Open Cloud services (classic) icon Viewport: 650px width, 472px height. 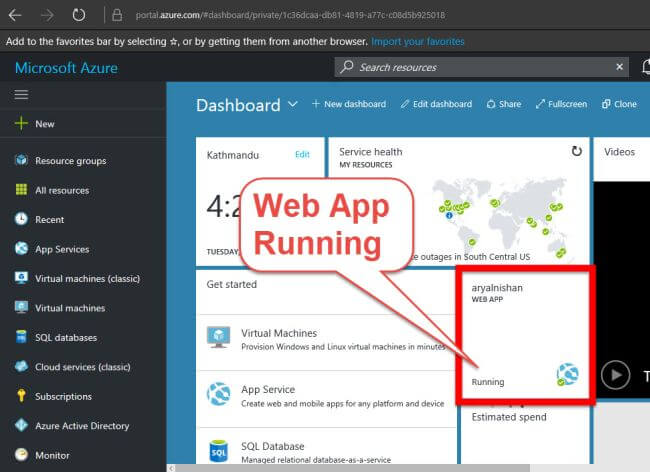(21, 366)
